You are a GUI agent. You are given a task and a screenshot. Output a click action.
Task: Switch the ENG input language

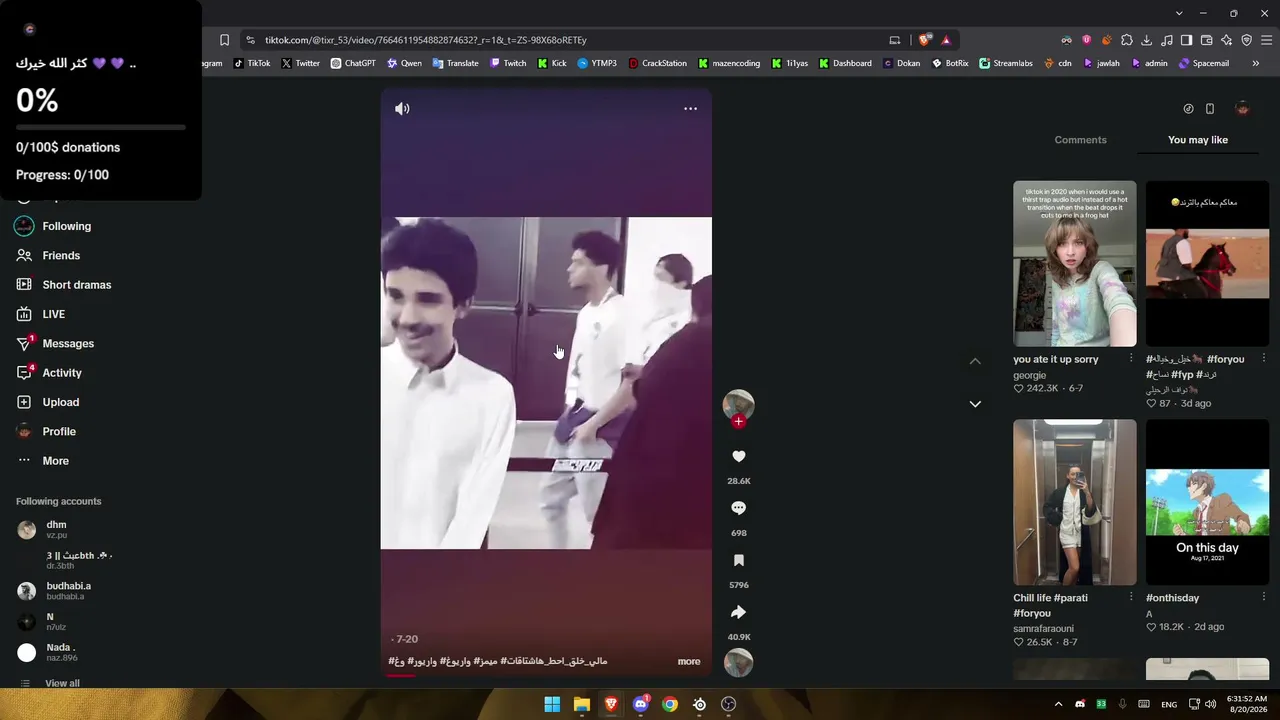click(x=1169, y=705)
